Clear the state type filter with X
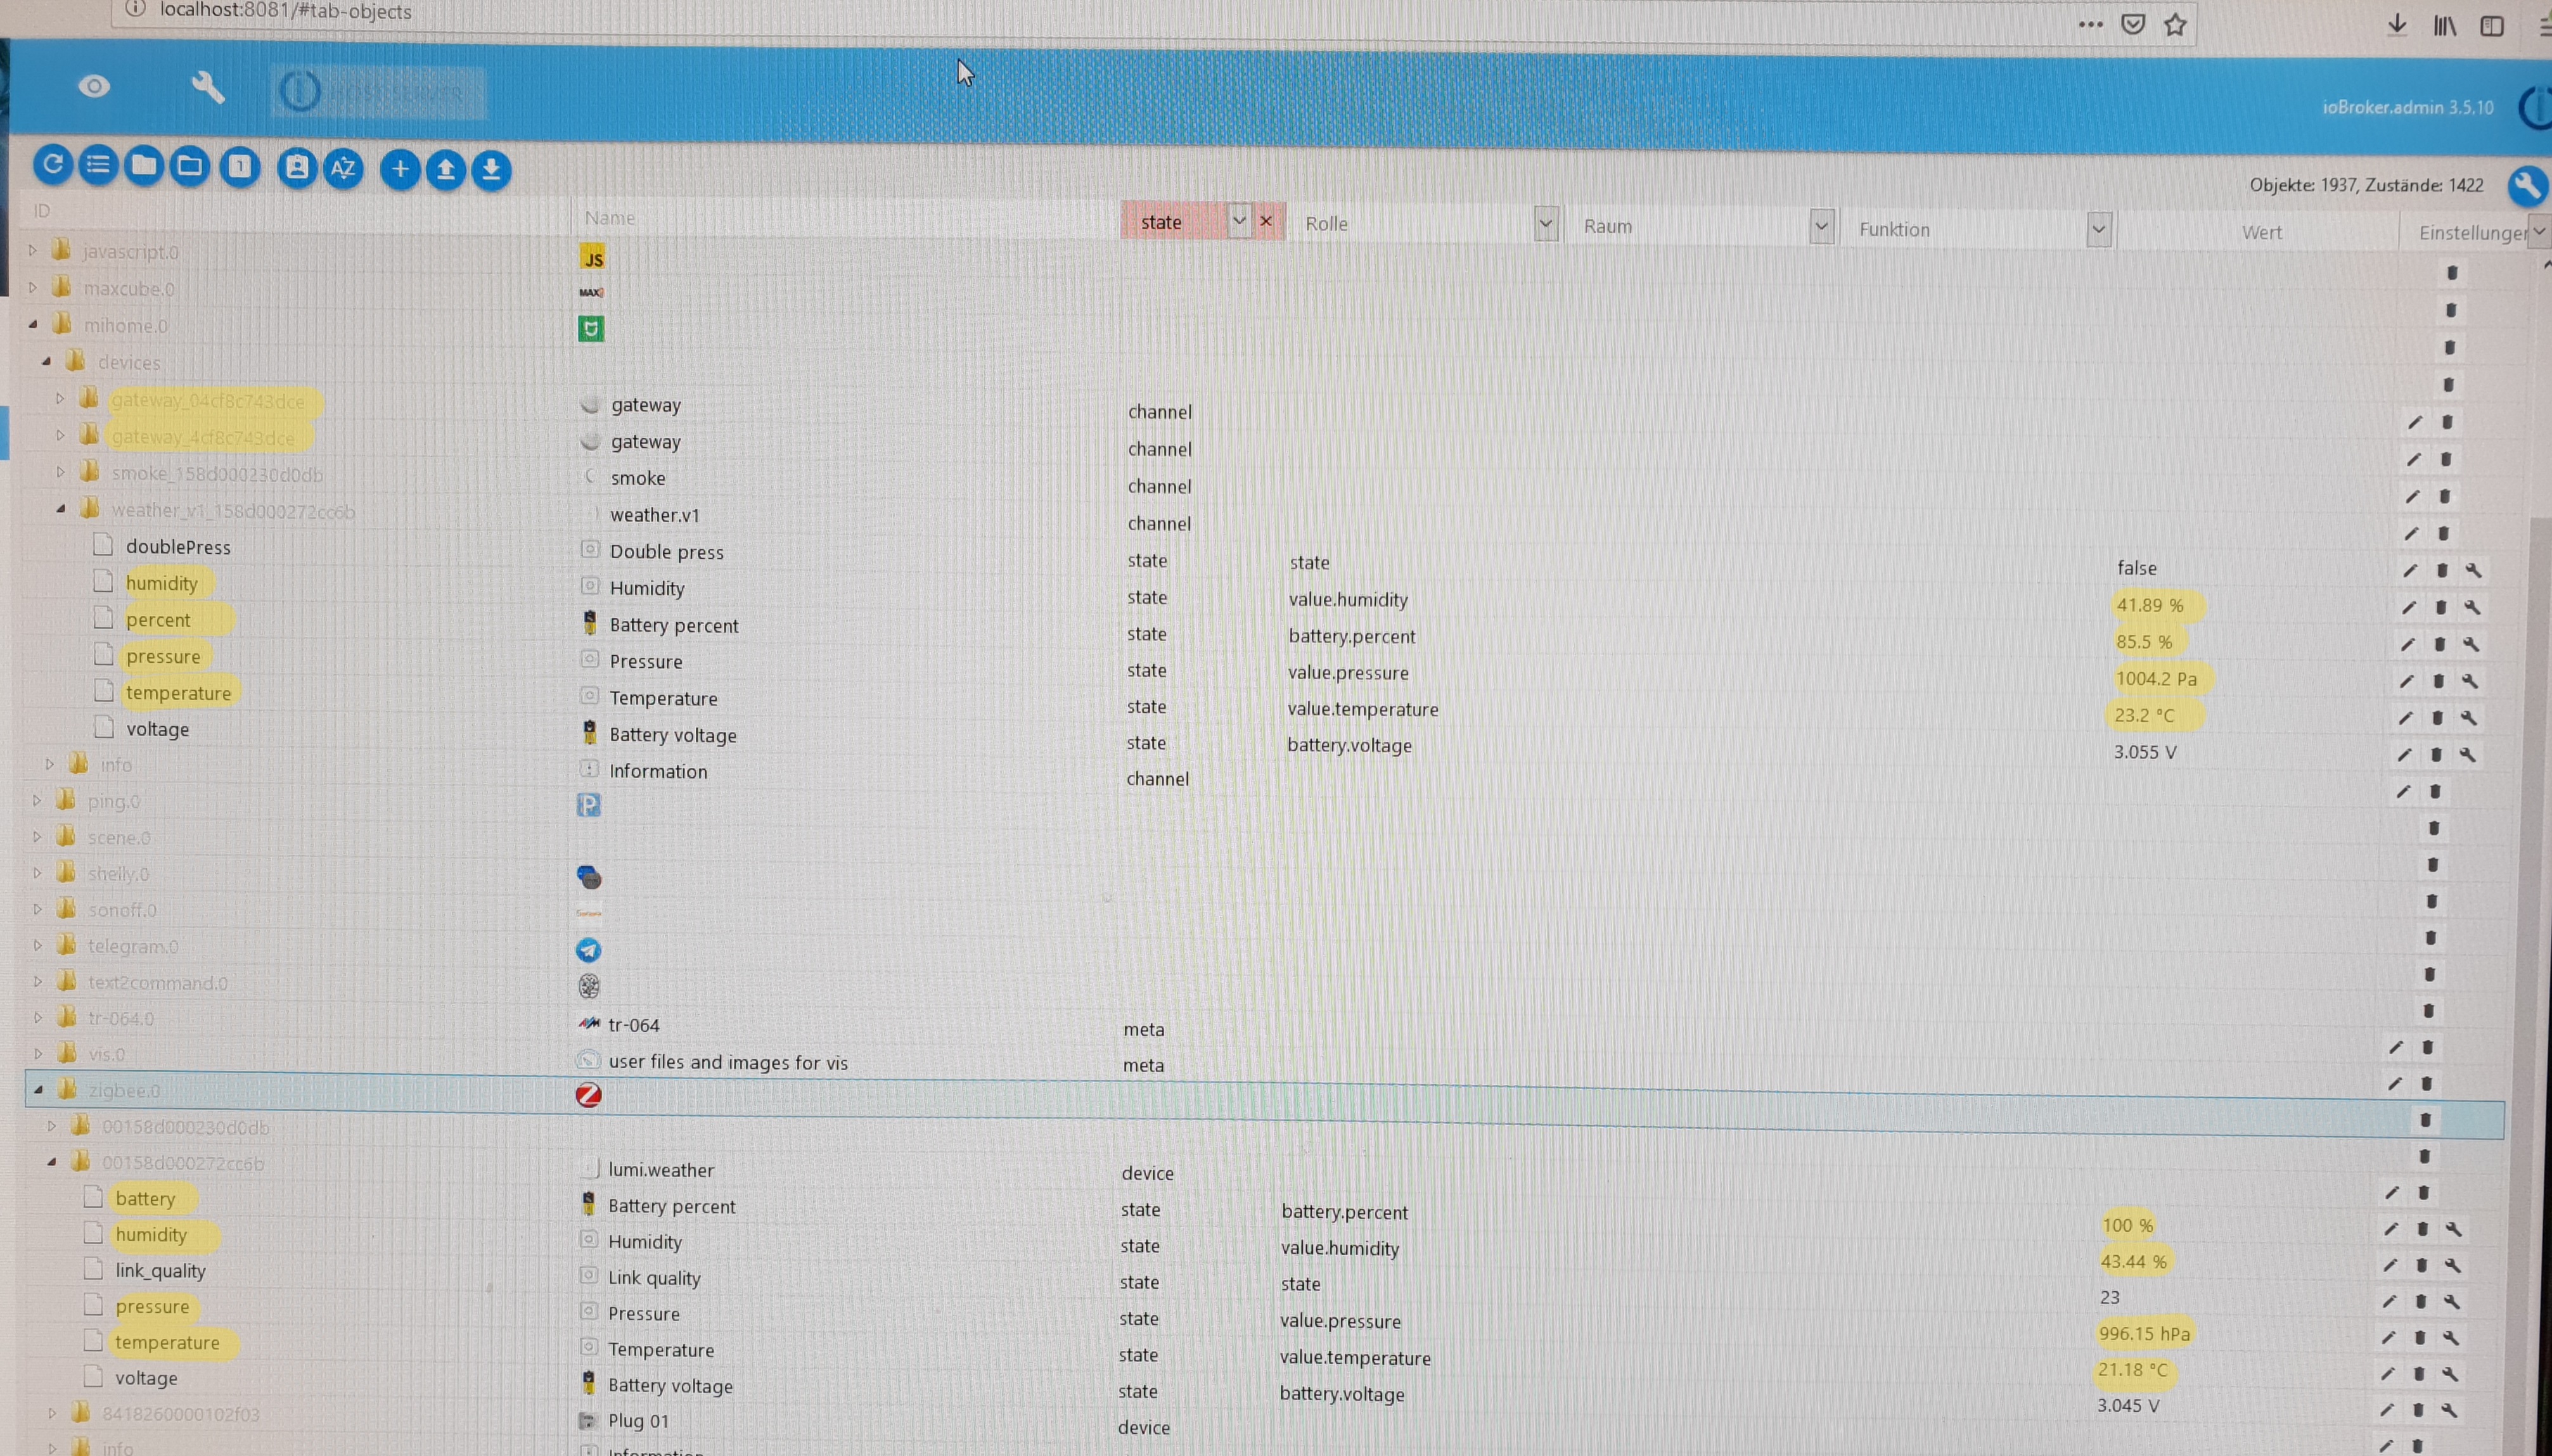 [1266, 221]
